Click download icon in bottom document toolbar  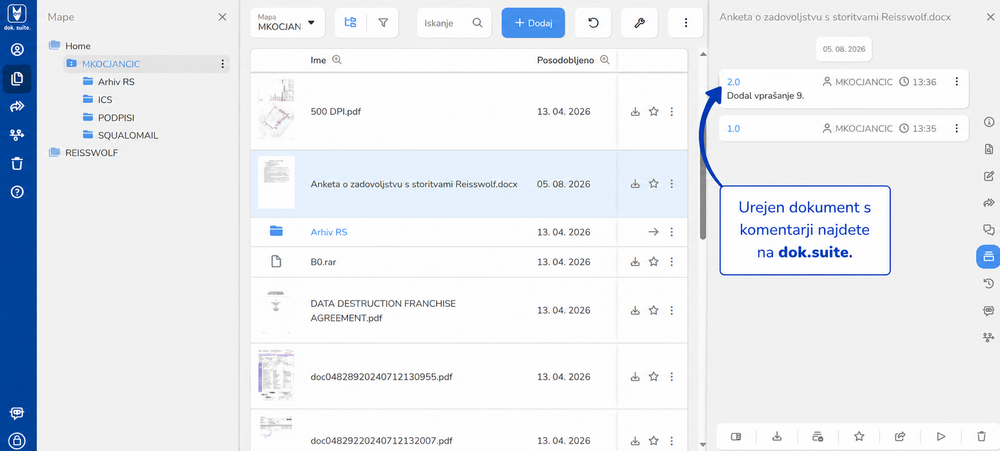[x=777, y=436]
